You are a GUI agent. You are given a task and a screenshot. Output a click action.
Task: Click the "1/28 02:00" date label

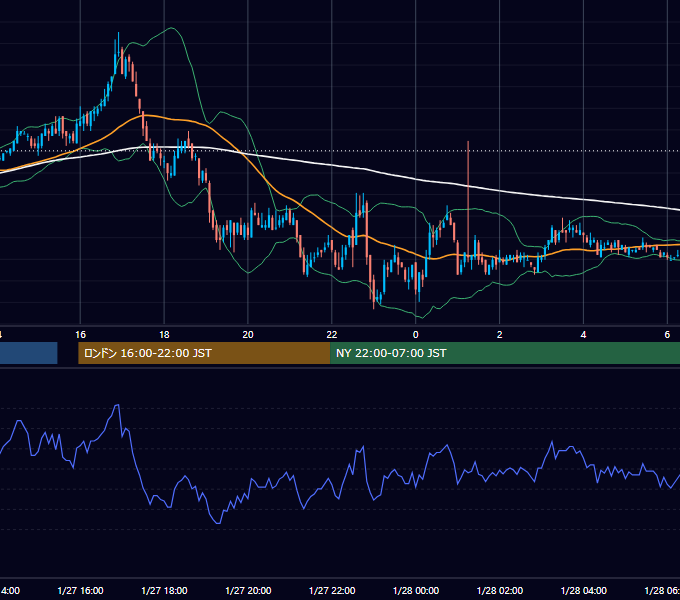click(x=500, y=591)
